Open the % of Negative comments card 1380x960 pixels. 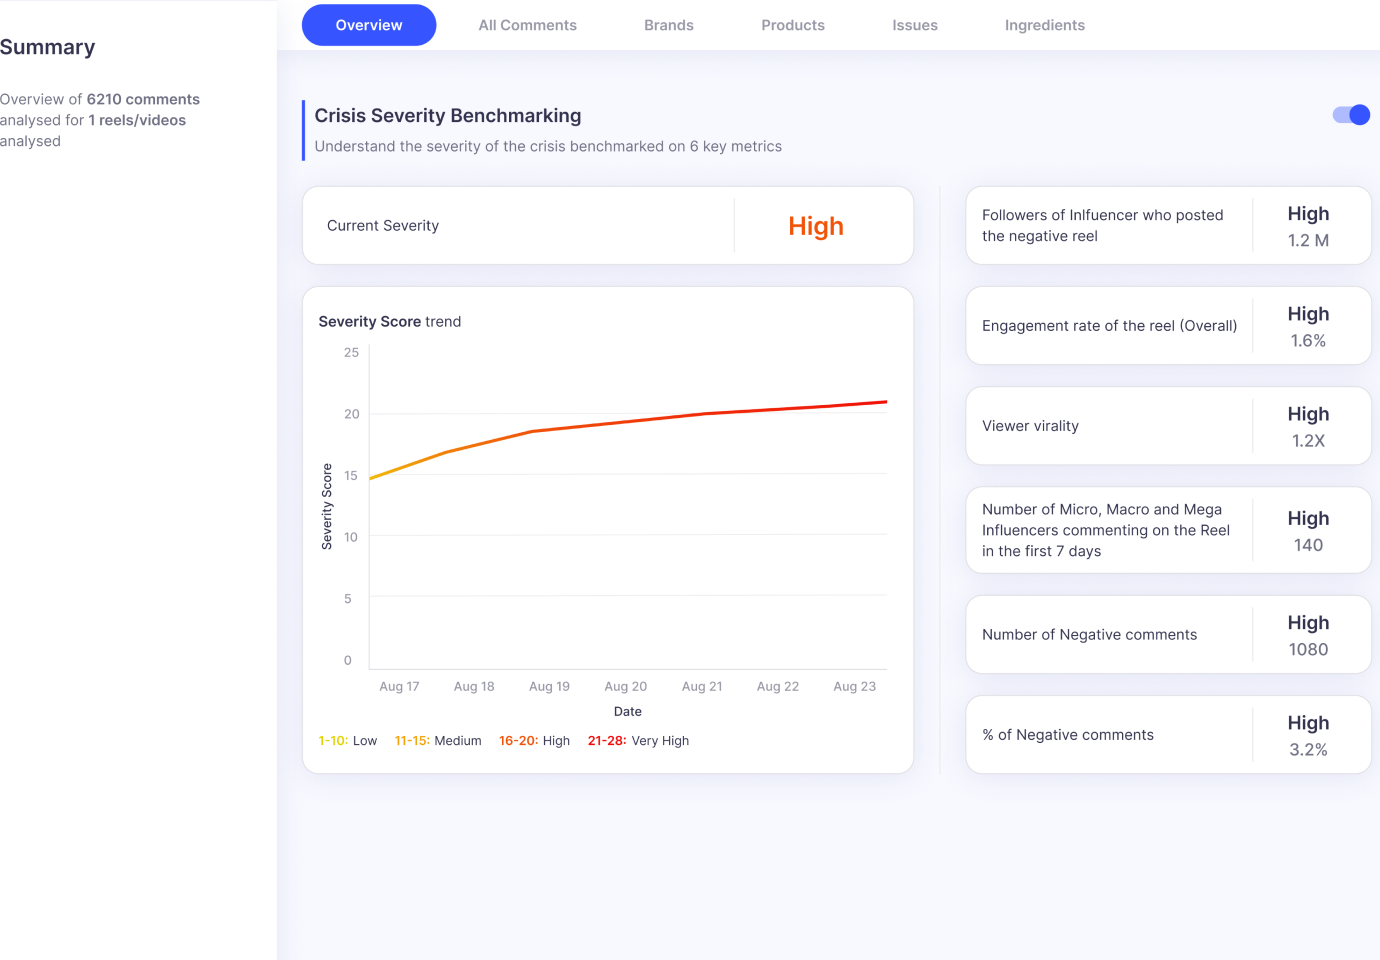(x=1168, y=735)
